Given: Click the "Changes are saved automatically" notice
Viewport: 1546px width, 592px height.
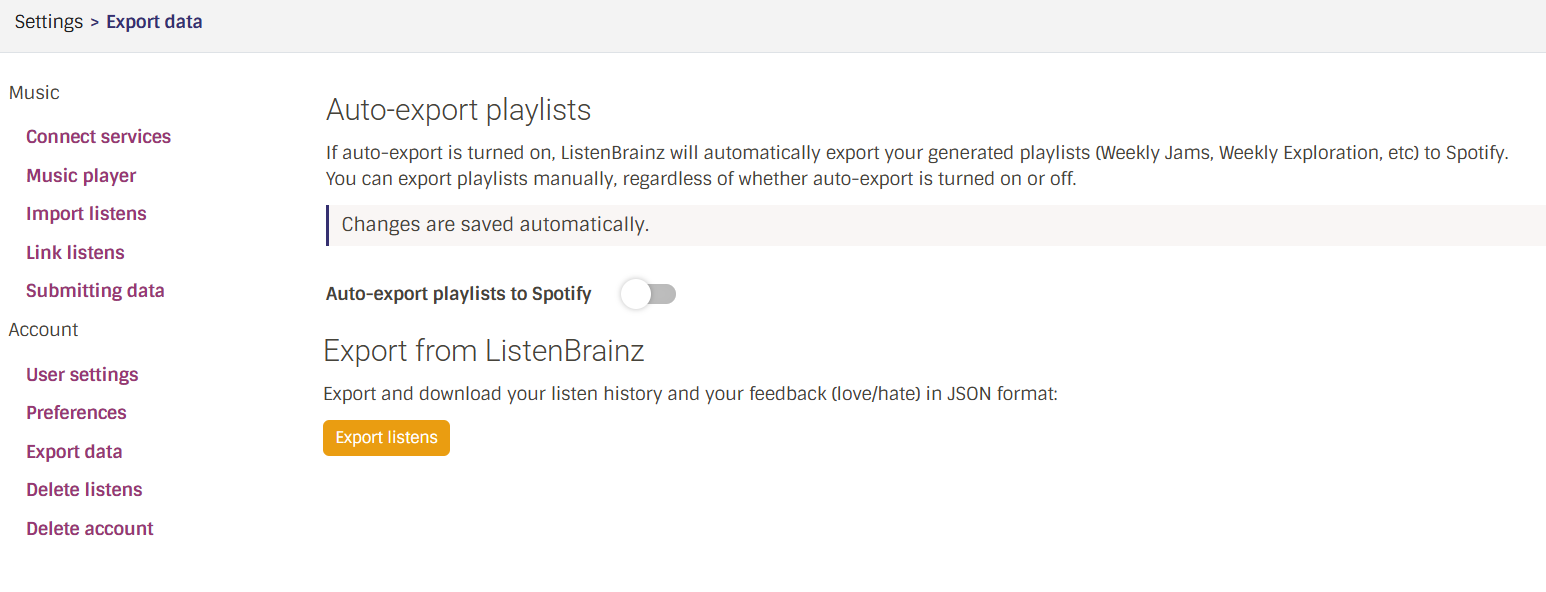Looking at the screenshot, I should [495, 225].
